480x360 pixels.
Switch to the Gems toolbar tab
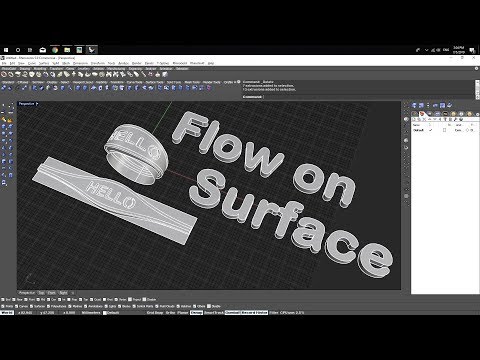pos(70,69)
